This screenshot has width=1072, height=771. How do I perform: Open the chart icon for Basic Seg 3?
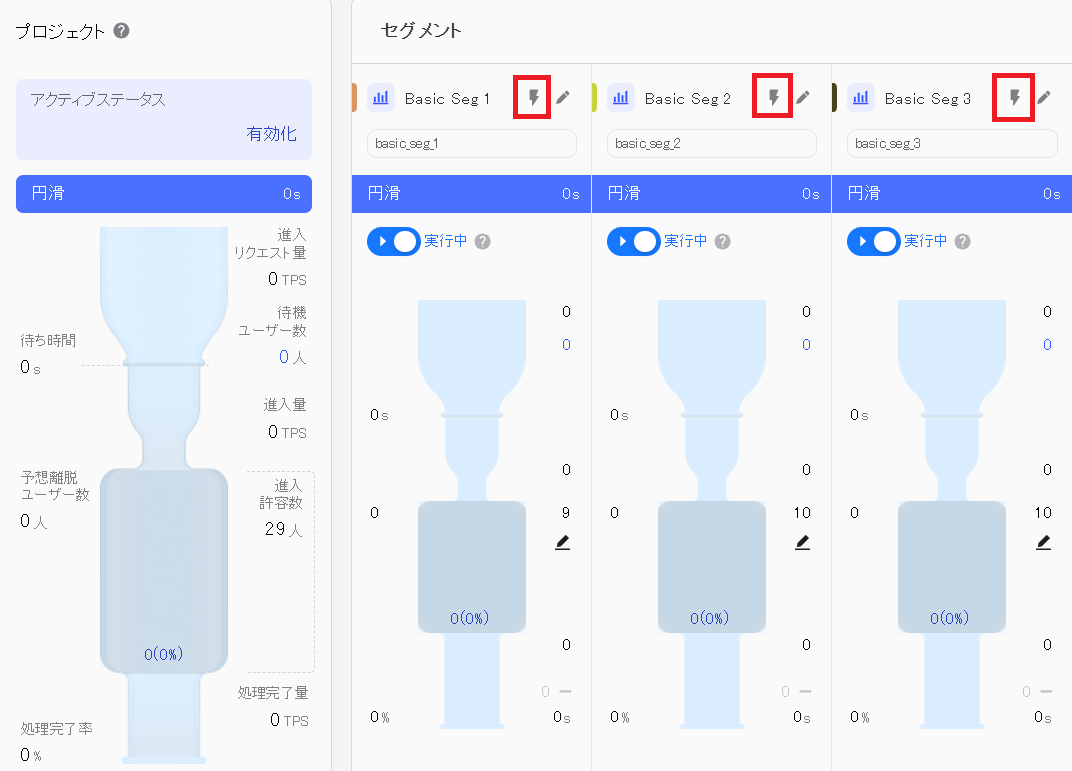click(861, 98)
